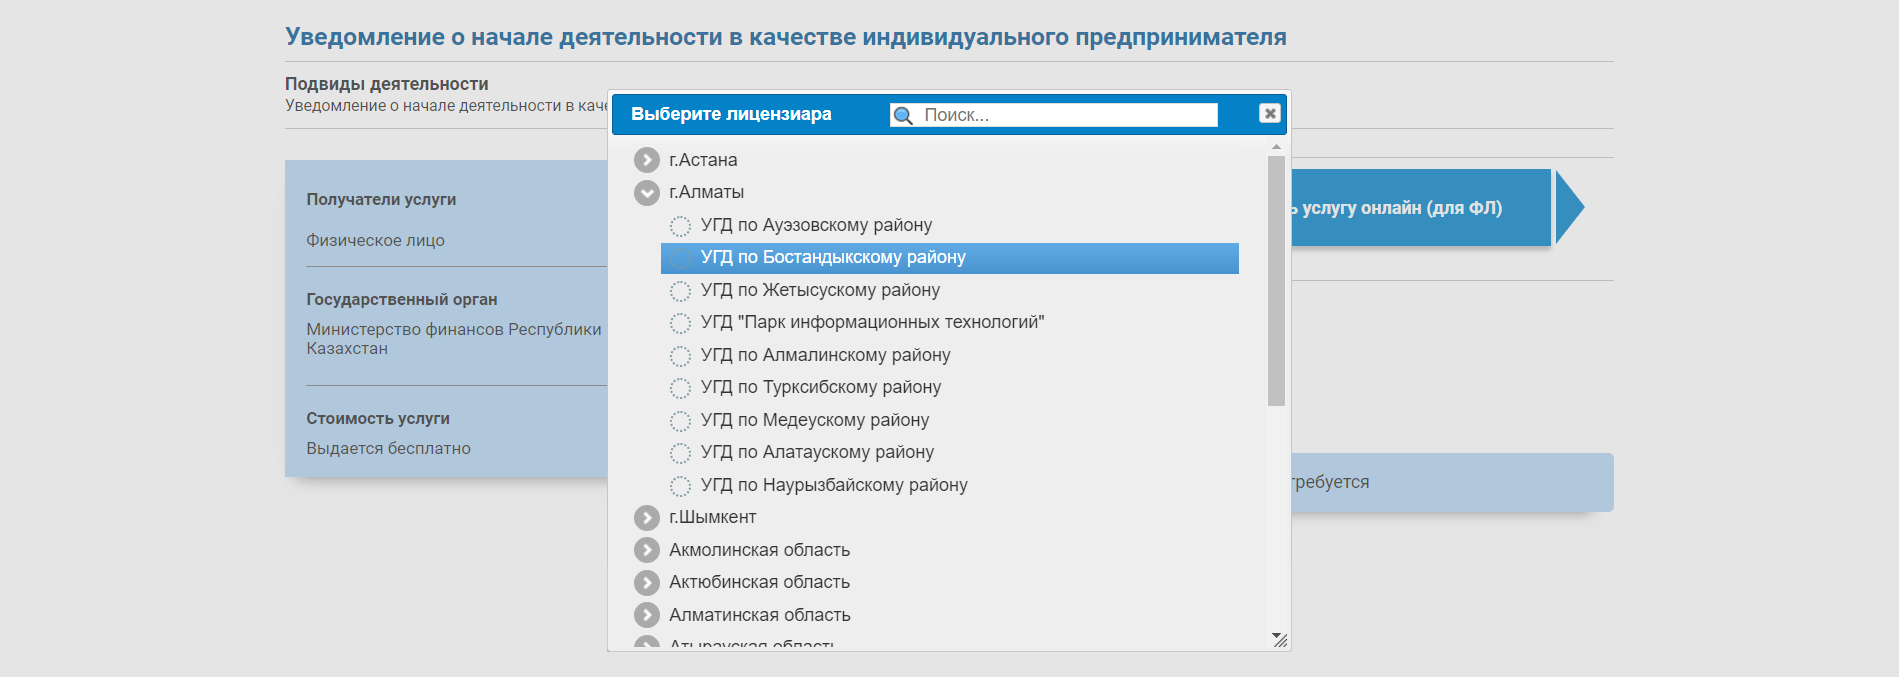Pick УГД по Наурызбайскому району
This screenshot has height=677, width=1899.
(x=834, y=485)
